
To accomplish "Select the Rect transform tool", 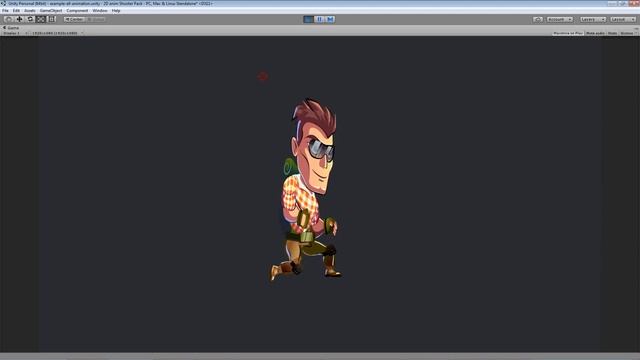I will [x=52, y=19].
